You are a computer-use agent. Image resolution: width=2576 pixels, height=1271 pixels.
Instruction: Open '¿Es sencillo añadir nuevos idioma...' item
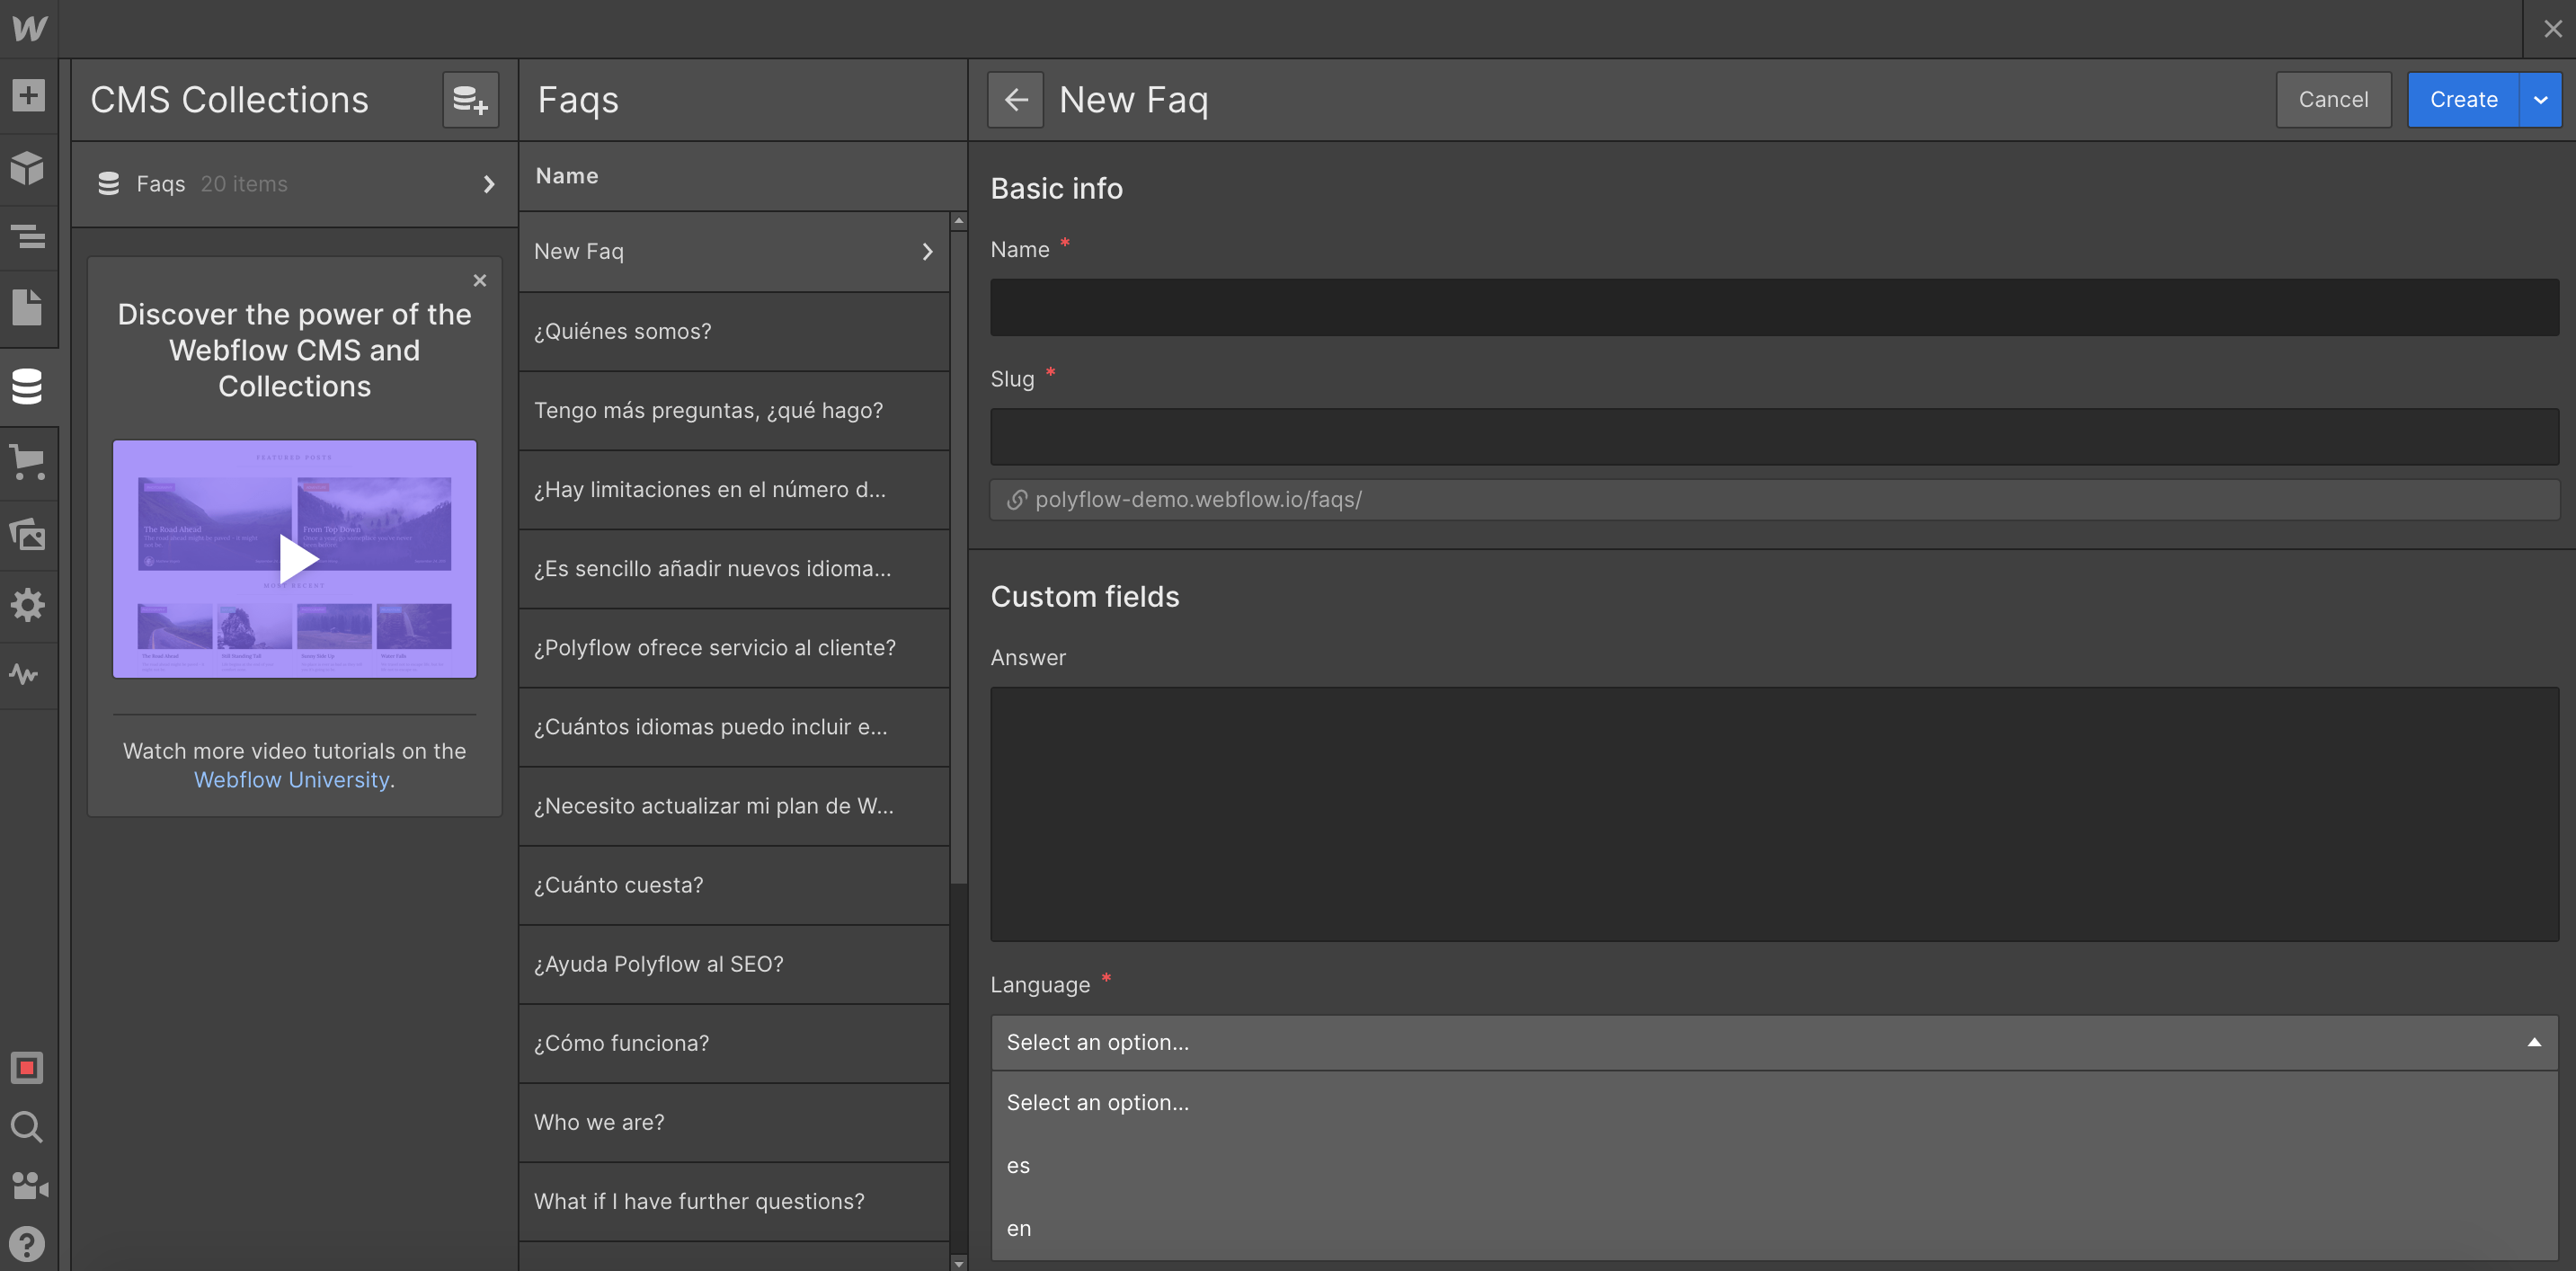[734, 568]
